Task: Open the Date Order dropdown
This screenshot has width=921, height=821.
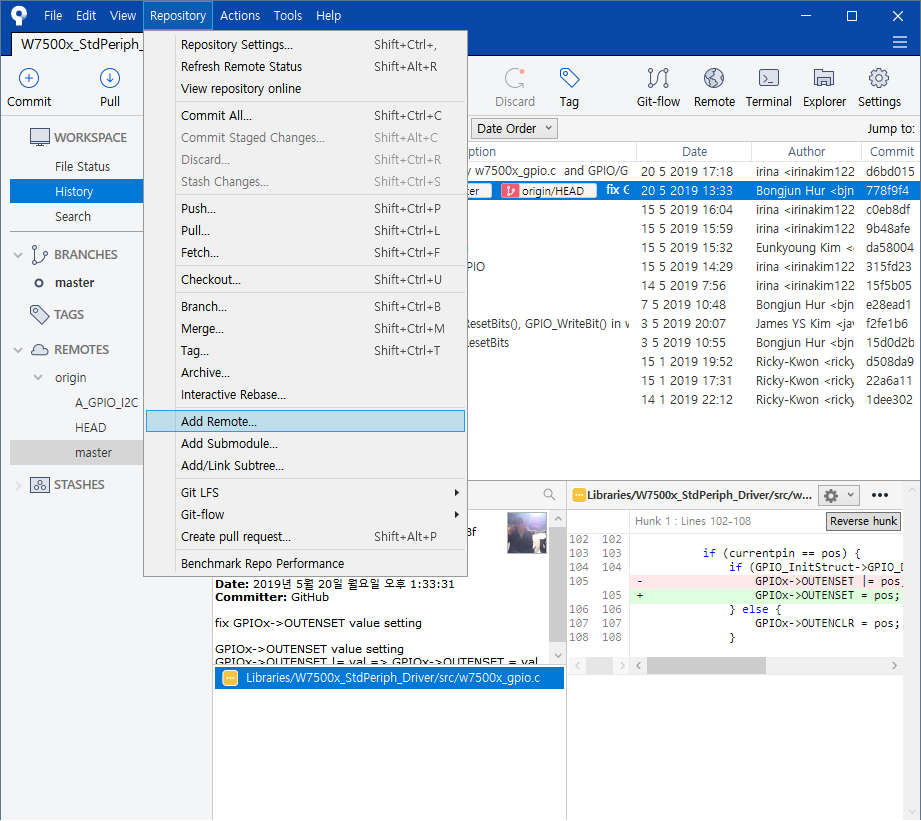Action: point(514,129)
